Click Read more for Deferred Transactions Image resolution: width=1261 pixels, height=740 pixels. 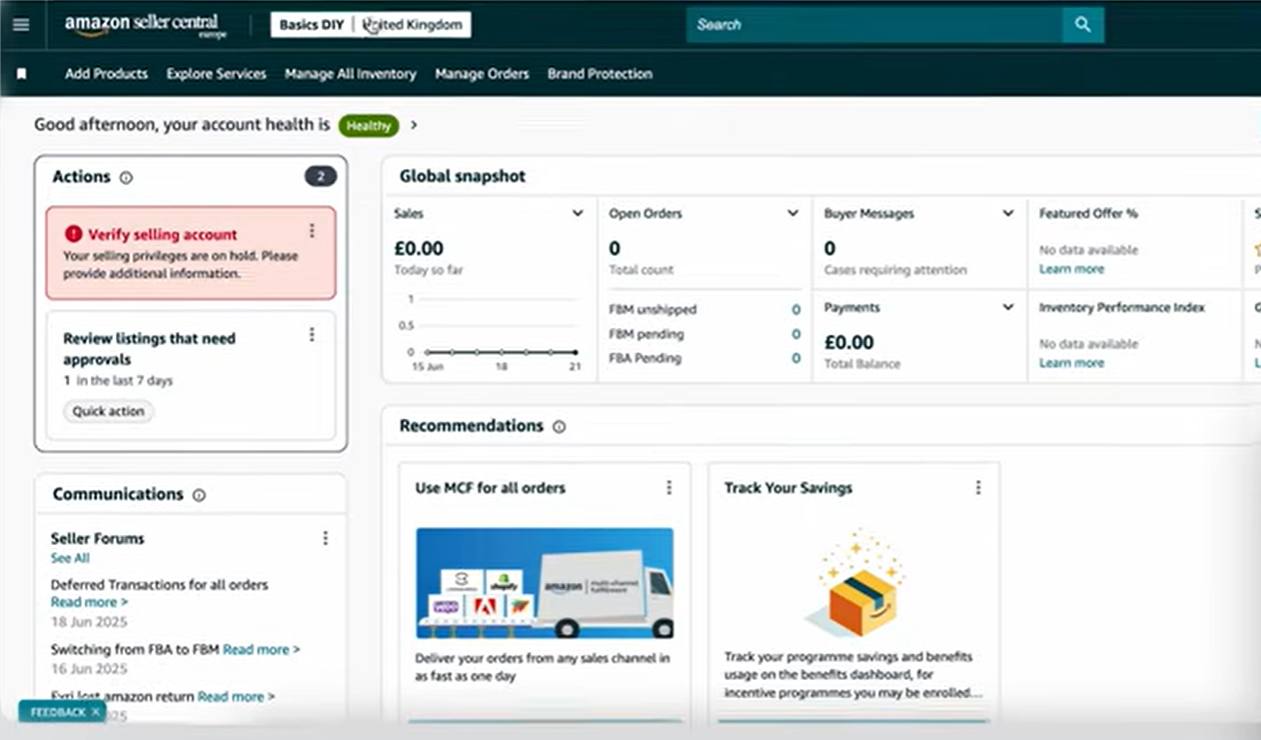tap(89, 603)
